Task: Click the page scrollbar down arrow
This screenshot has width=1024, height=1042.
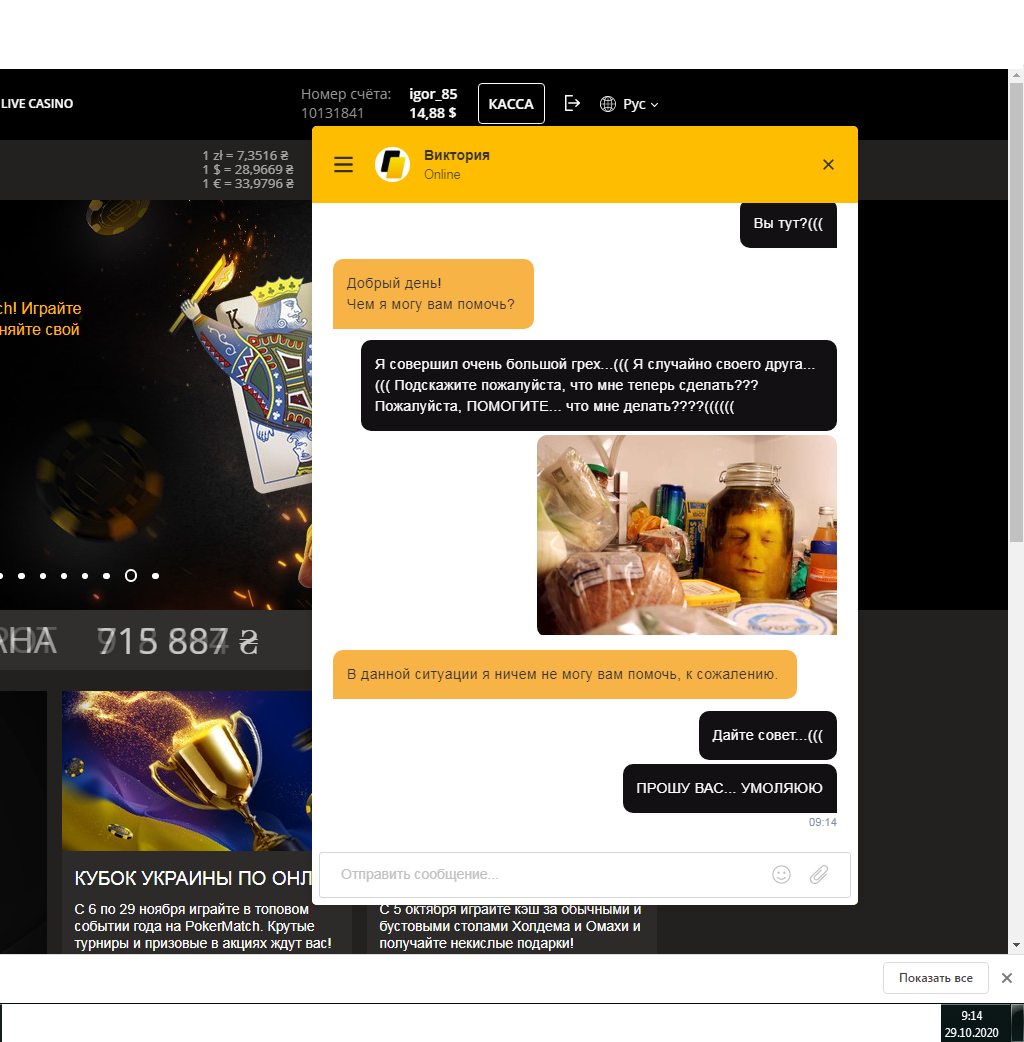Action: [x=1017, y=945]
